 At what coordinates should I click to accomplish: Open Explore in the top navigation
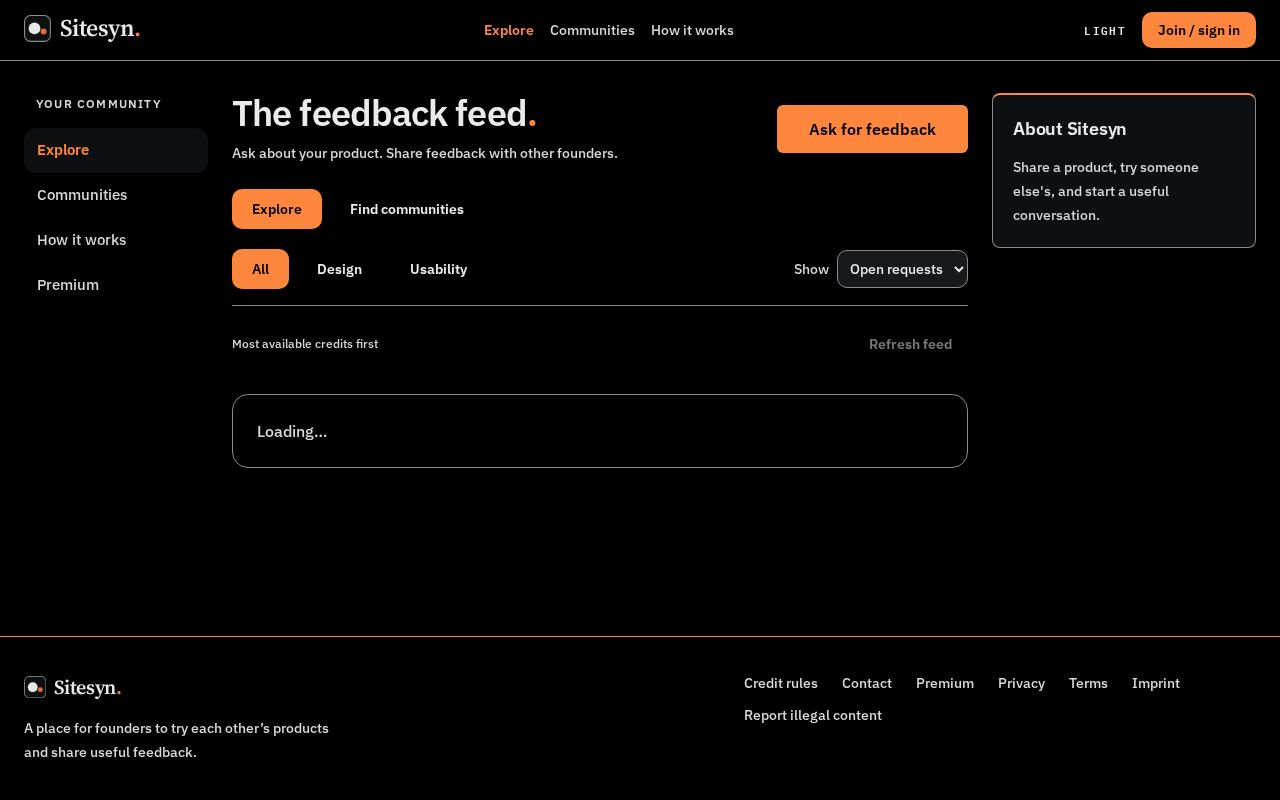click(x=509, y=30)
